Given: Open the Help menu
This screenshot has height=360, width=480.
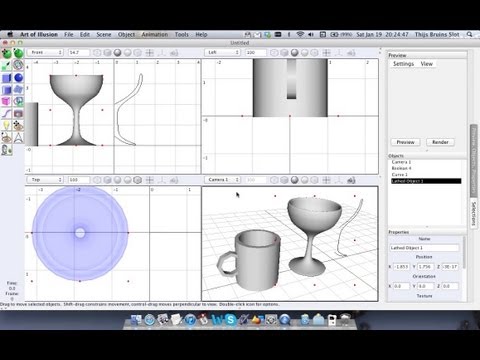Looking at the screenshot, I should coord(201,34).
